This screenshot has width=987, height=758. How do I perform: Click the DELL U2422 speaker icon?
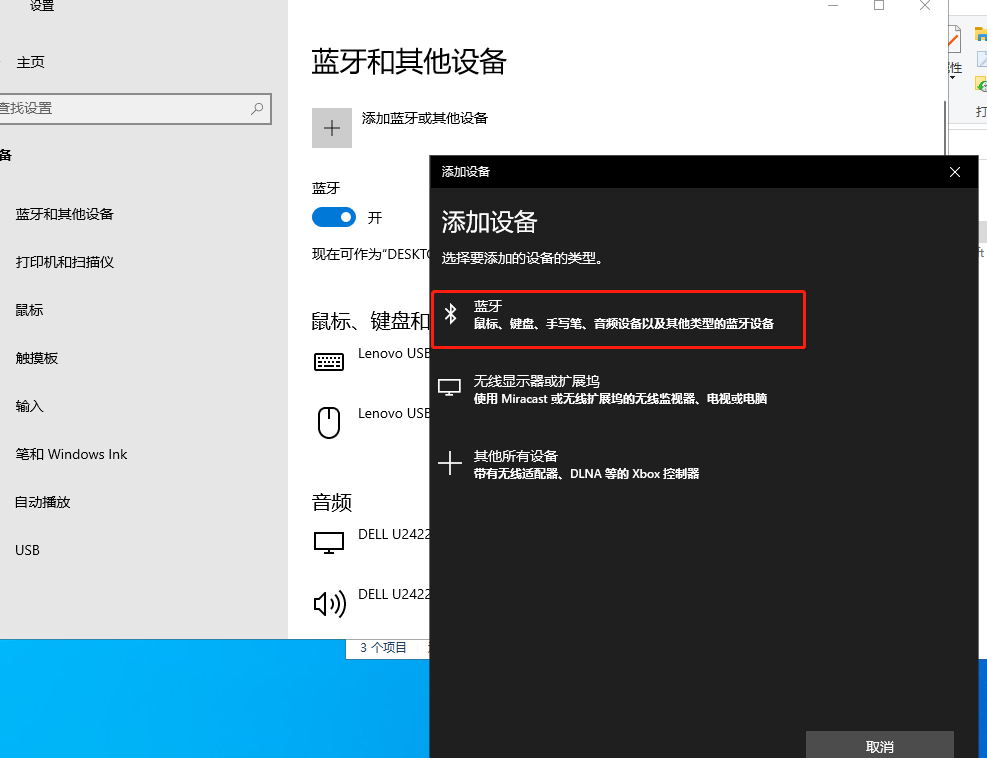[x=331, y=603]
